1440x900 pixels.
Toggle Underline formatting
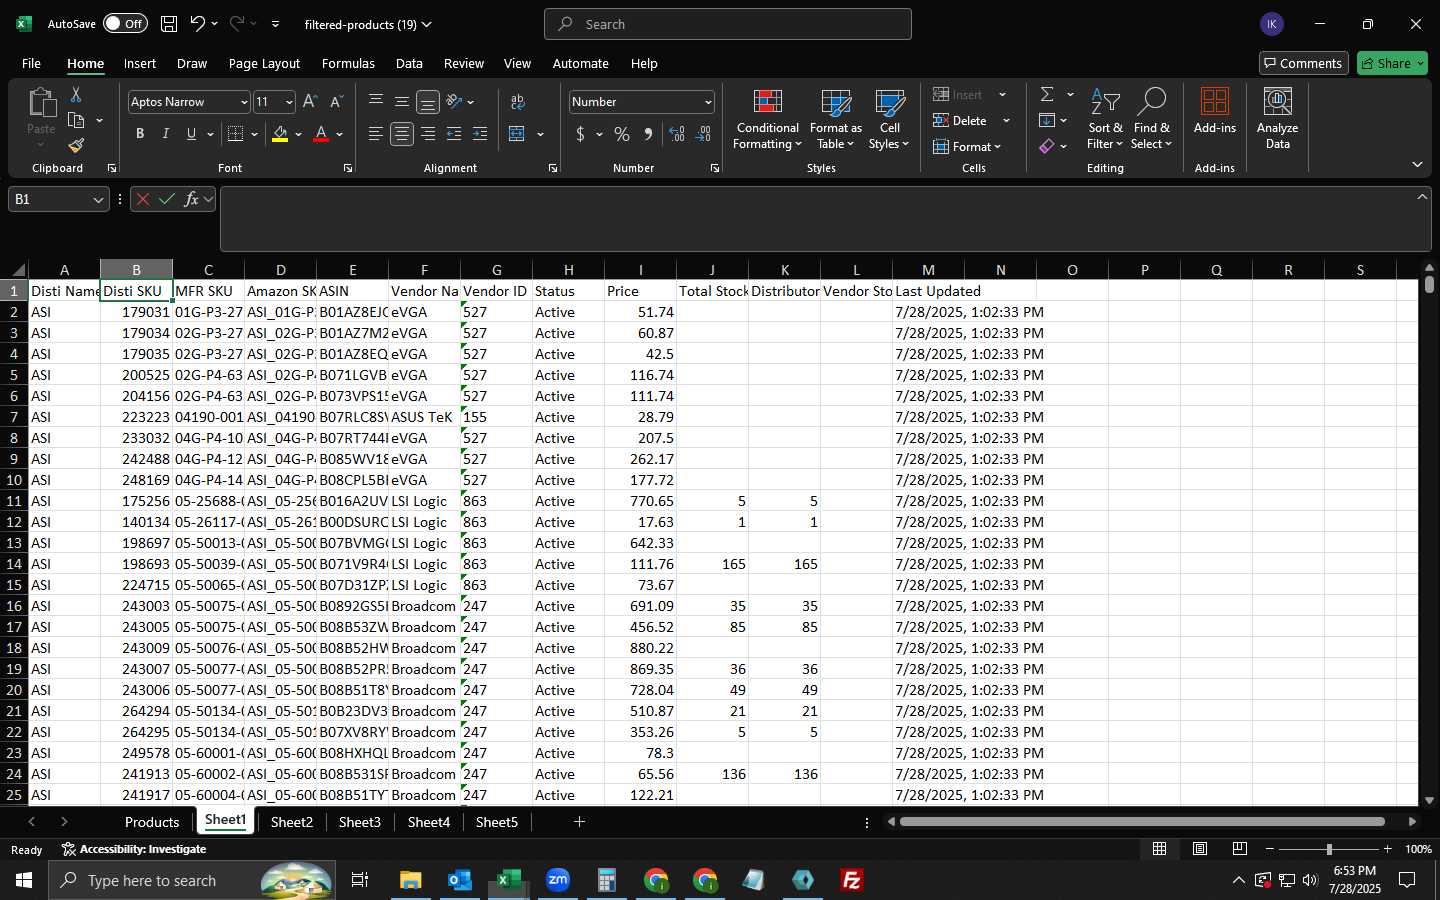click(191, 134)
